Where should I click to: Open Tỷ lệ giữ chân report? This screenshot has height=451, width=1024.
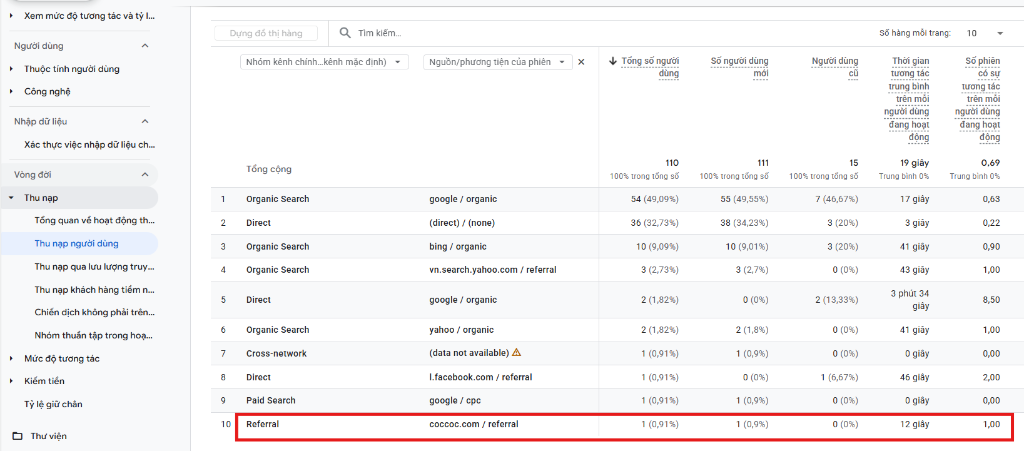pyautogui.click(x=53, y=404)
